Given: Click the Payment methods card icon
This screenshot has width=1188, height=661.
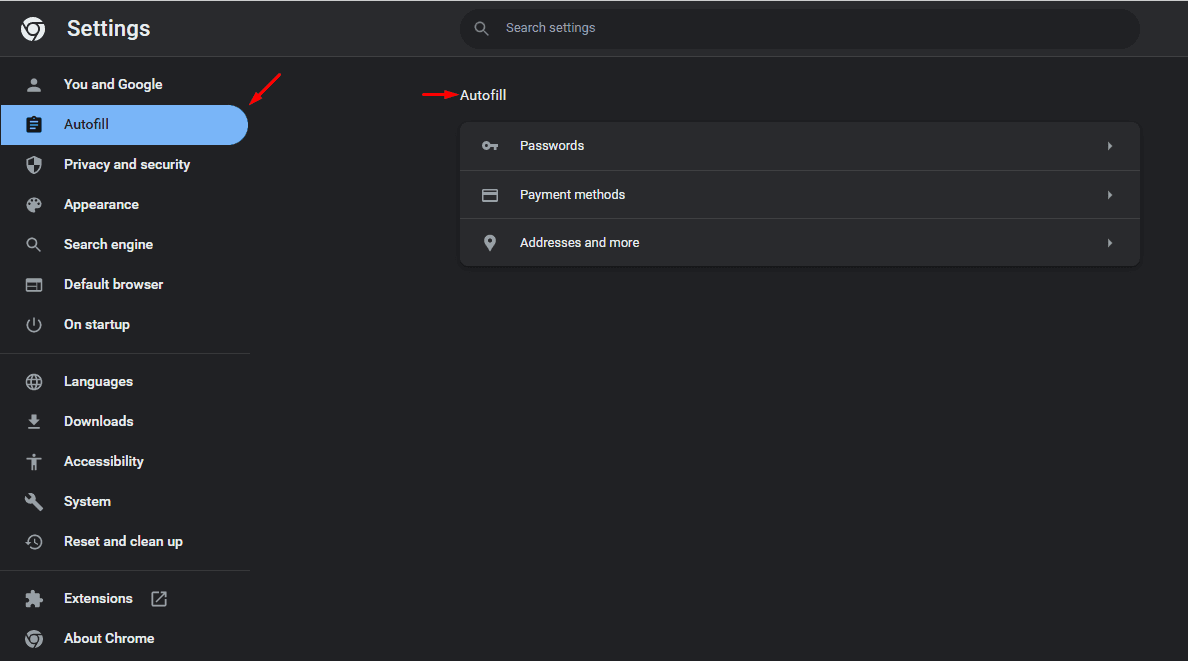Looking at the screenshot, I should click(x=490, y=194).
